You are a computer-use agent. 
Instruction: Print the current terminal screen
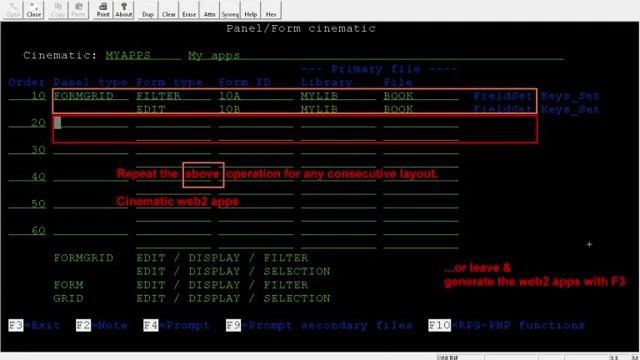click(103, 10)
